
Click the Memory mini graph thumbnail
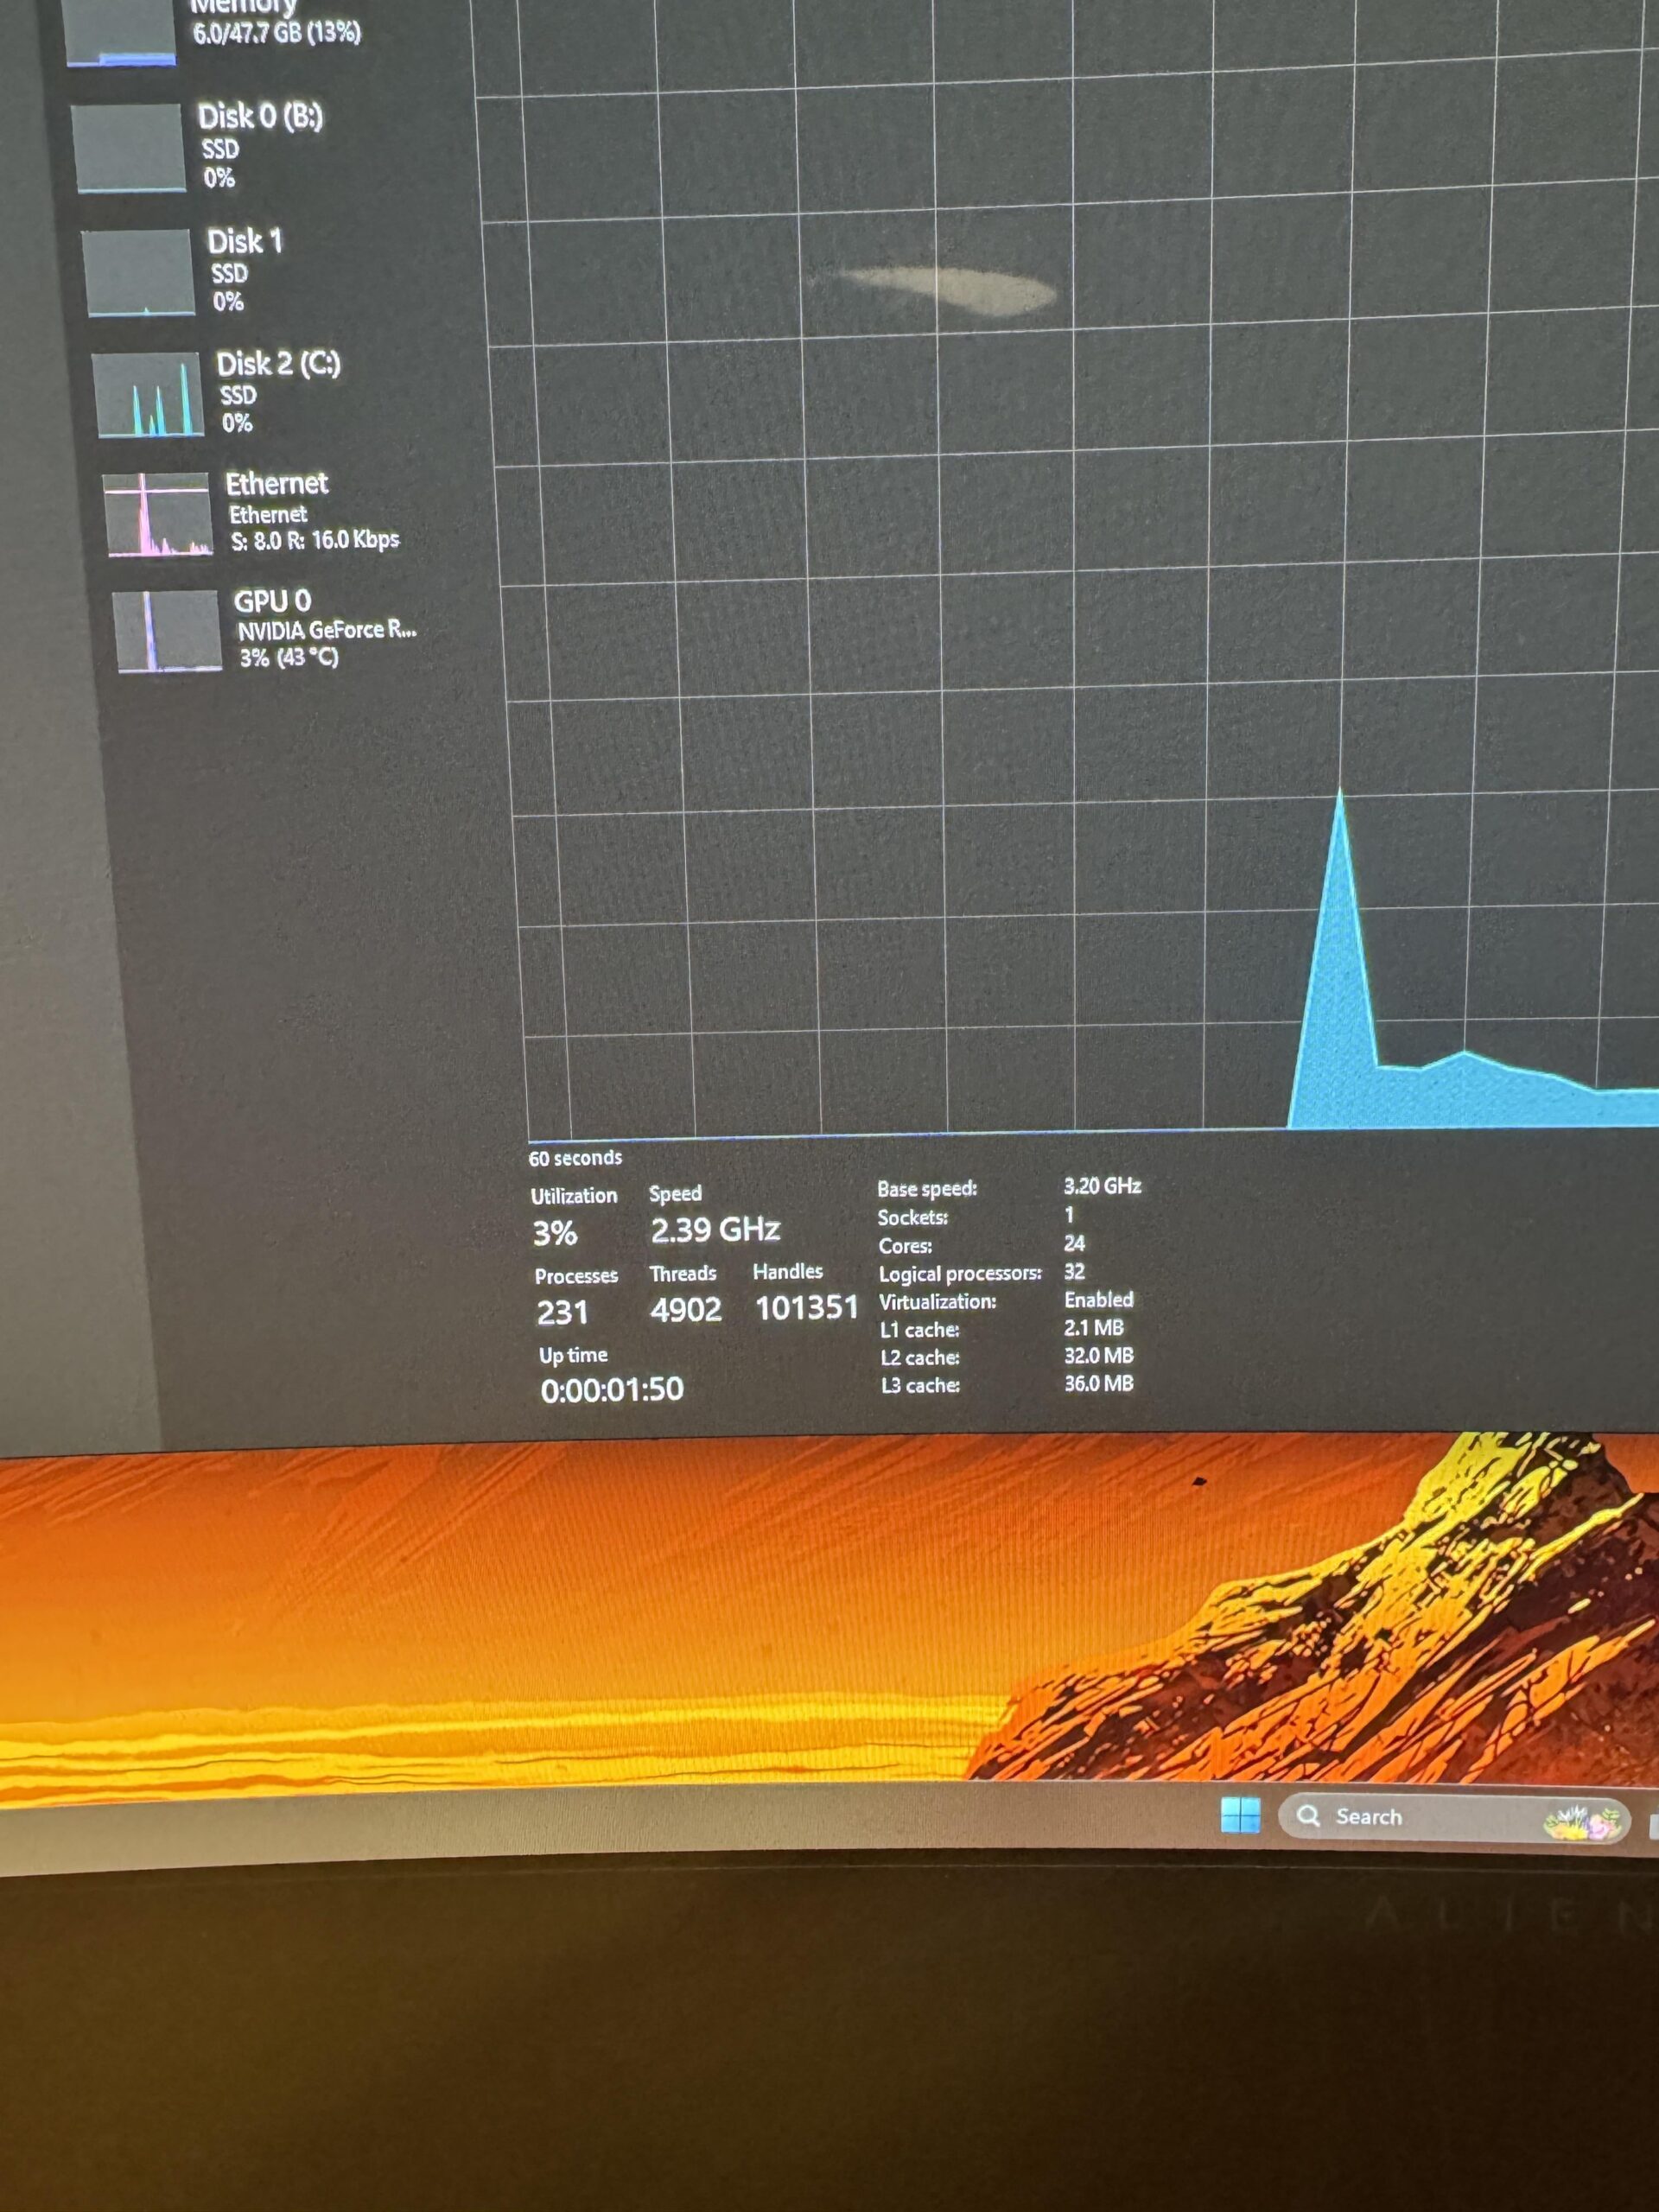point(120,32)
